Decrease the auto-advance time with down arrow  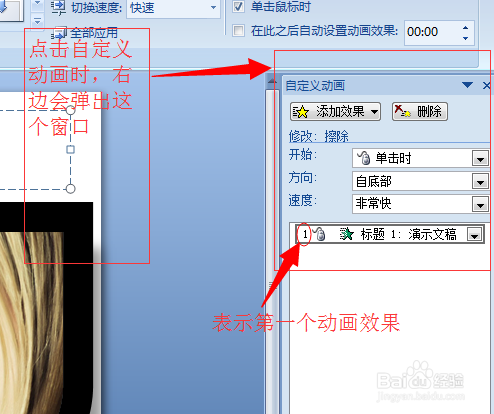click(x=466, y=38)
